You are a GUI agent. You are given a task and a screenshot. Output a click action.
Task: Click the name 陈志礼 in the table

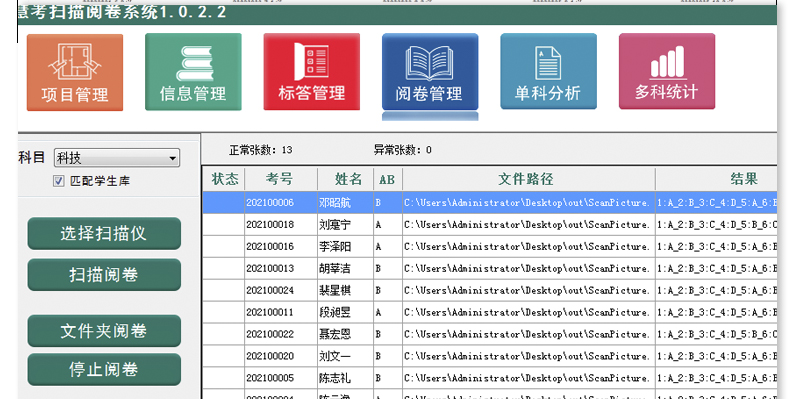pyautogui.click(x=335, y=378)
